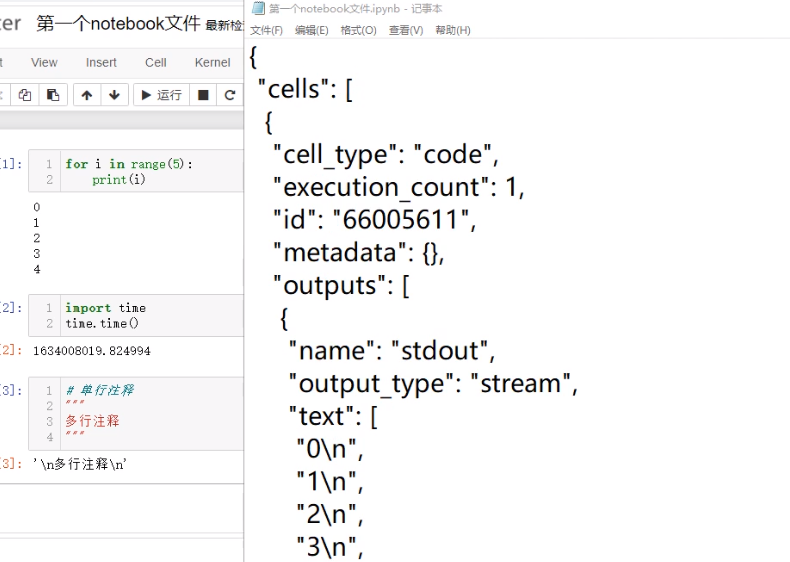Click the copy cells icon in the toolbar
Screen dimensions: 790x562
pyautogui.click(x=25, y=95)
